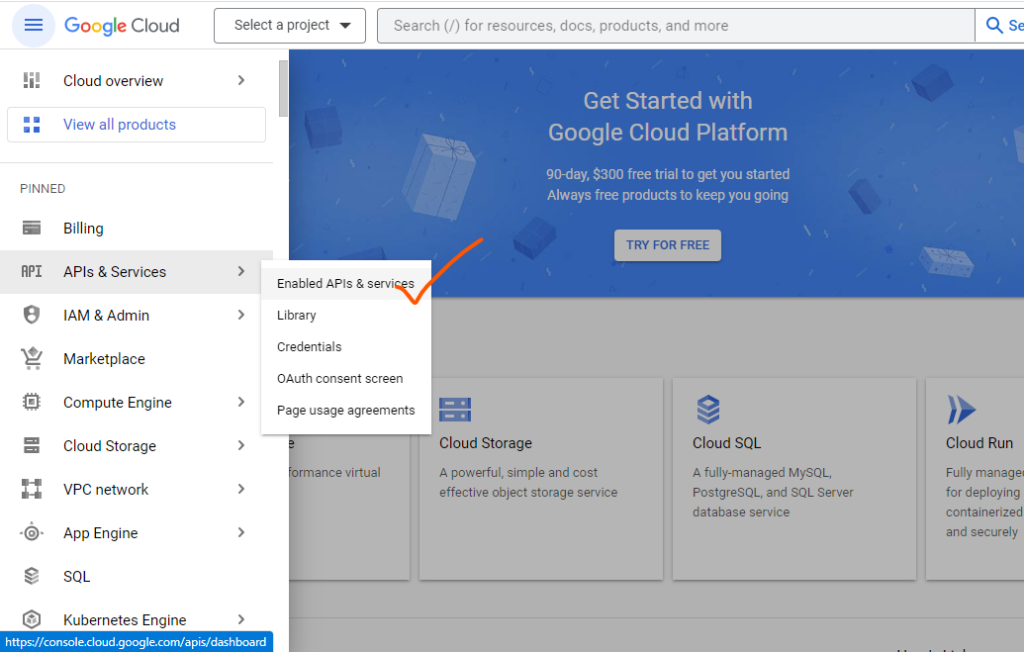The height and width of the screenshot is (652, 1024).
Task: Expand the APIs & Services submenu arrow
Action: (x=241, y=271)
